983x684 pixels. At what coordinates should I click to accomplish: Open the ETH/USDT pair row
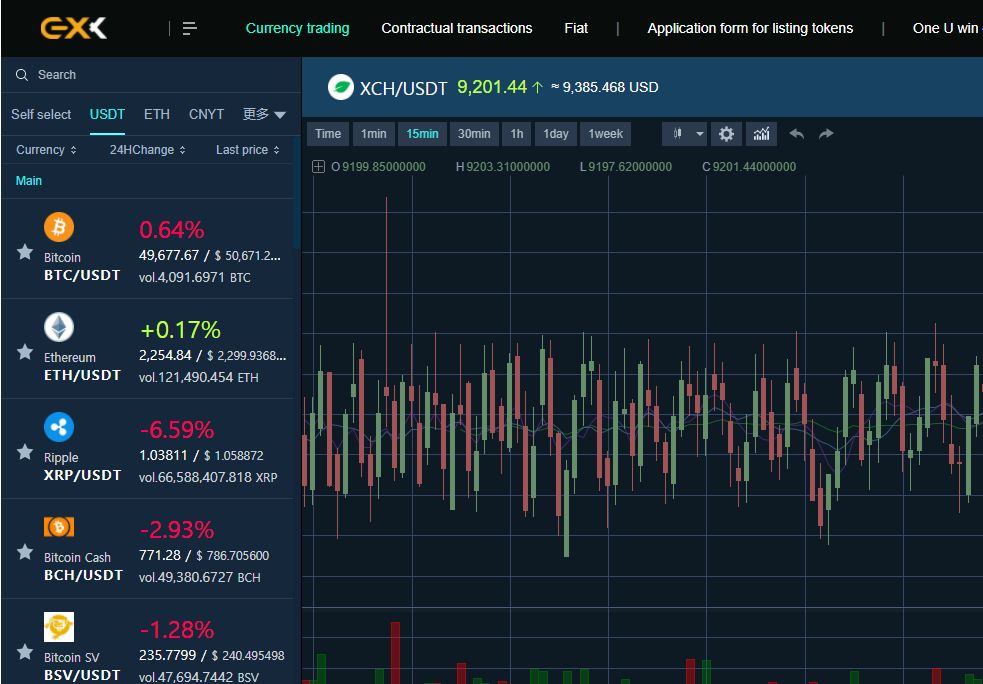[148, 349]
